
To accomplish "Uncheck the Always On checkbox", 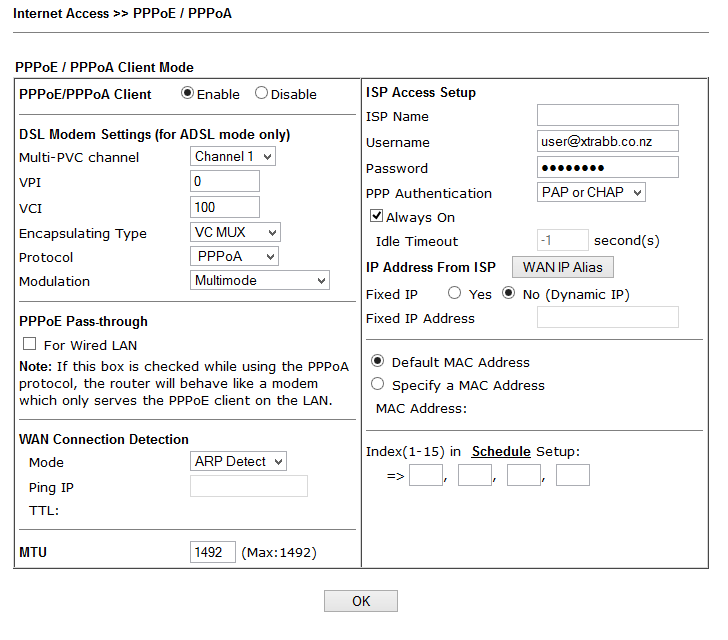I will pyautogui.click(x=376, y=216).
